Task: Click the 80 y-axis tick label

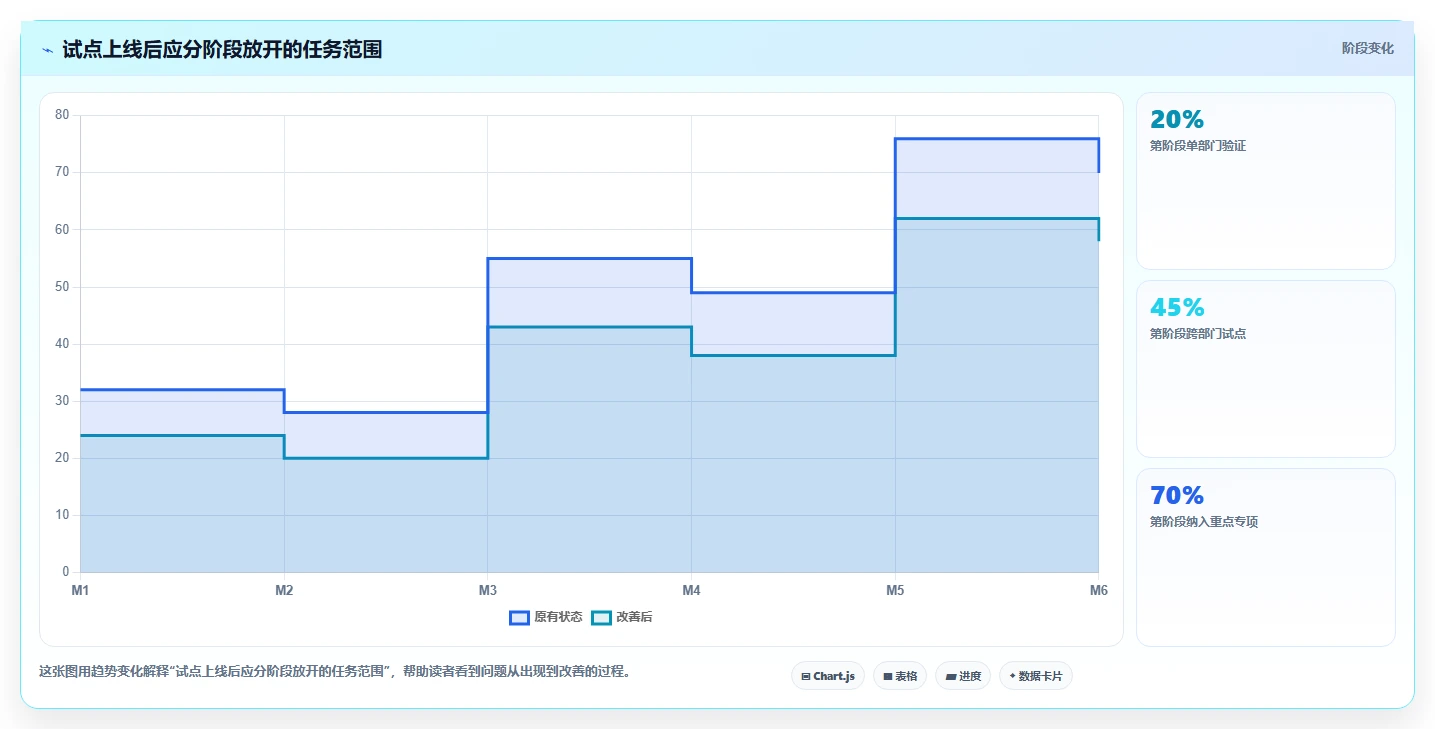Action: click(x=62, y=115)
